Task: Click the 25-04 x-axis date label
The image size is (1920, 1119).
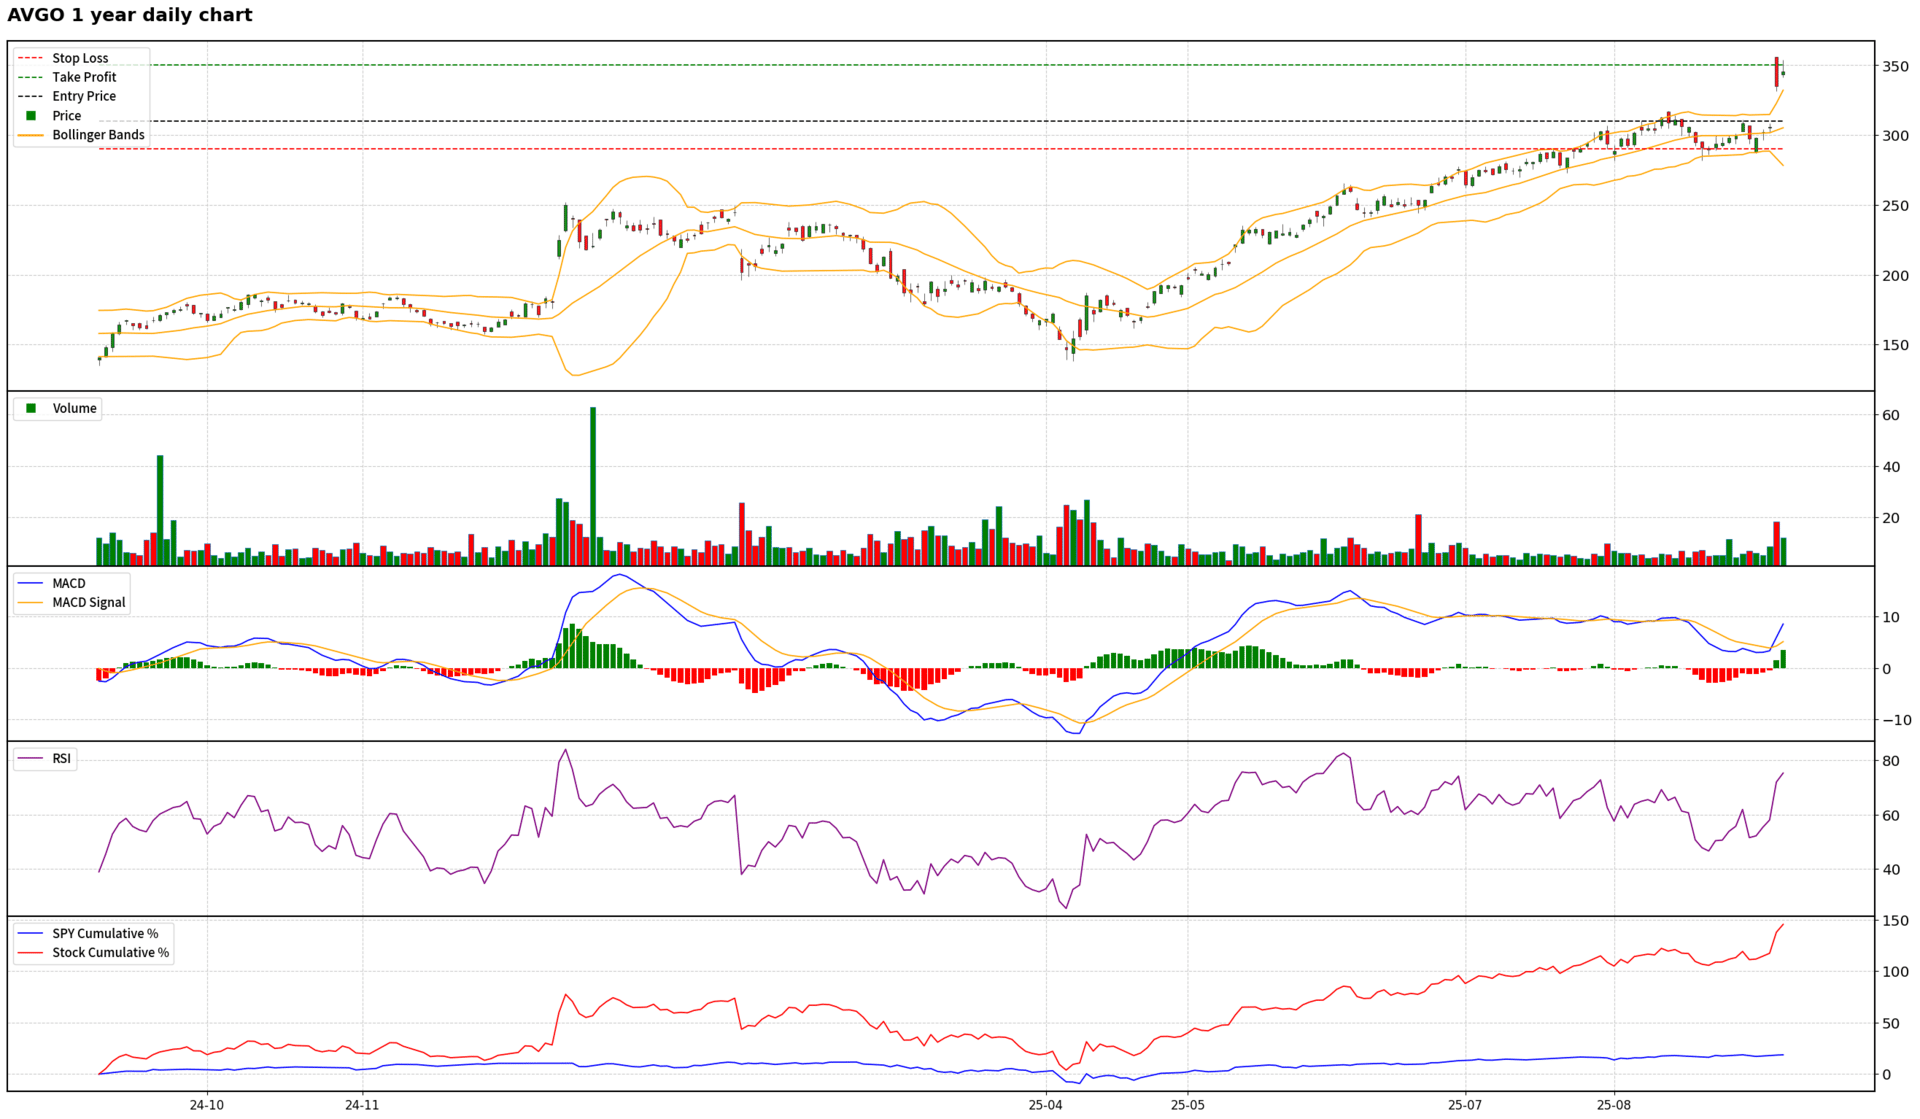Action: tap(1045, 1105)
